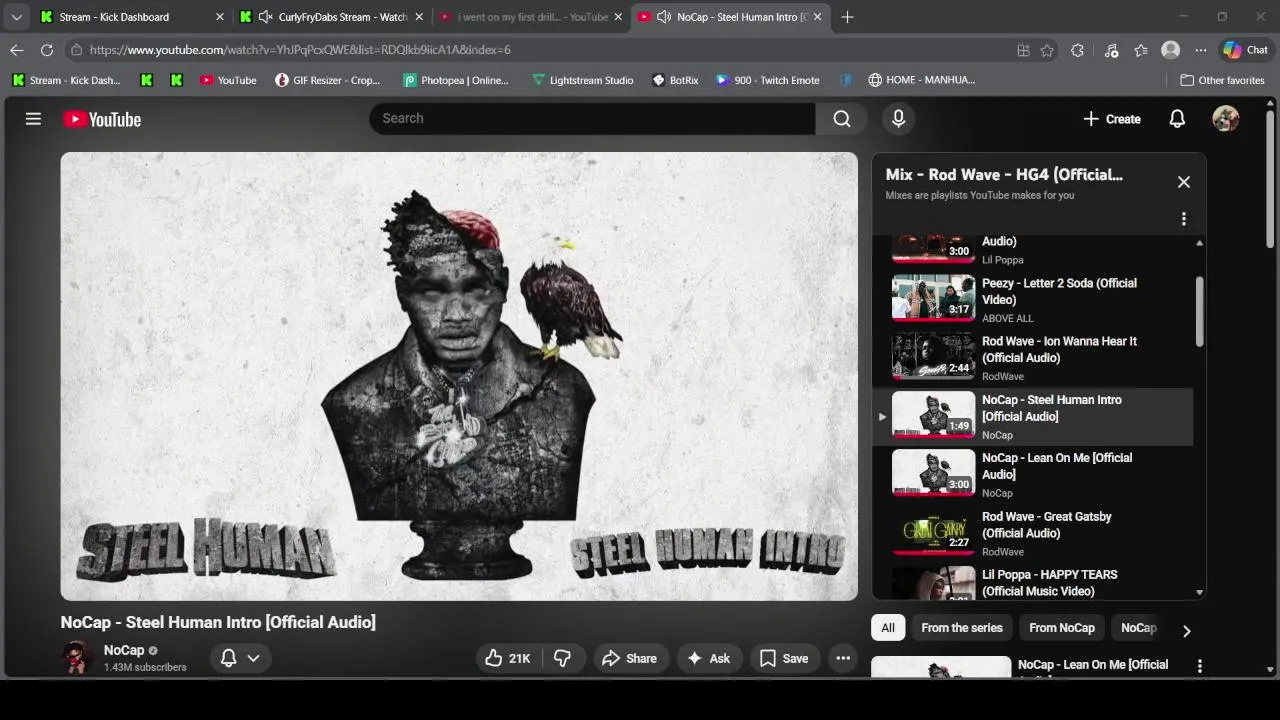The image size is (1280, 720).
Task: Open the YouTube guide hamburger menu
Action: (33, 119)
